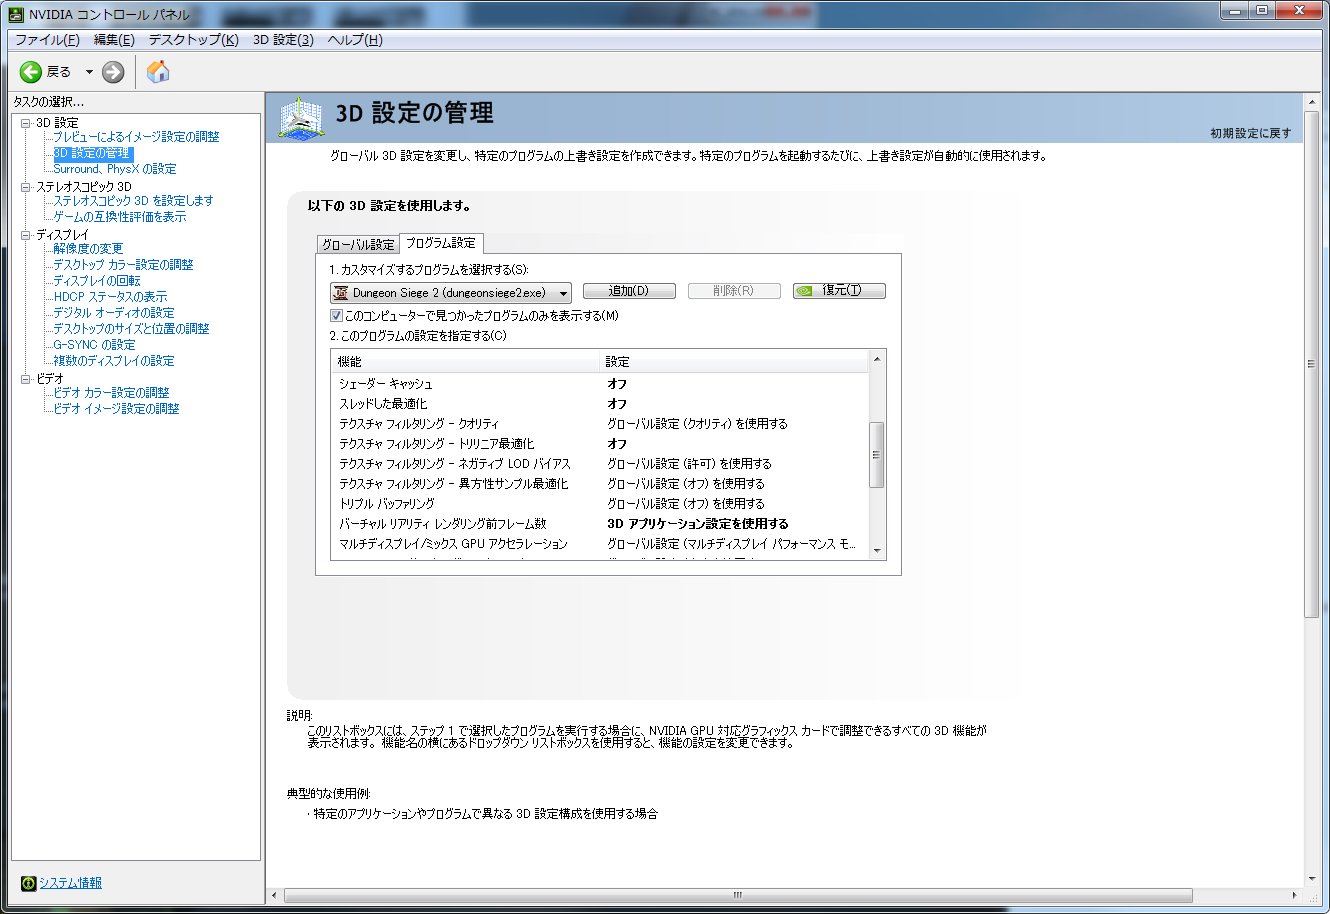Toggle 'show only programs found on this computer' checkbox
This screenshot has width=1330, height=914.
337,316
